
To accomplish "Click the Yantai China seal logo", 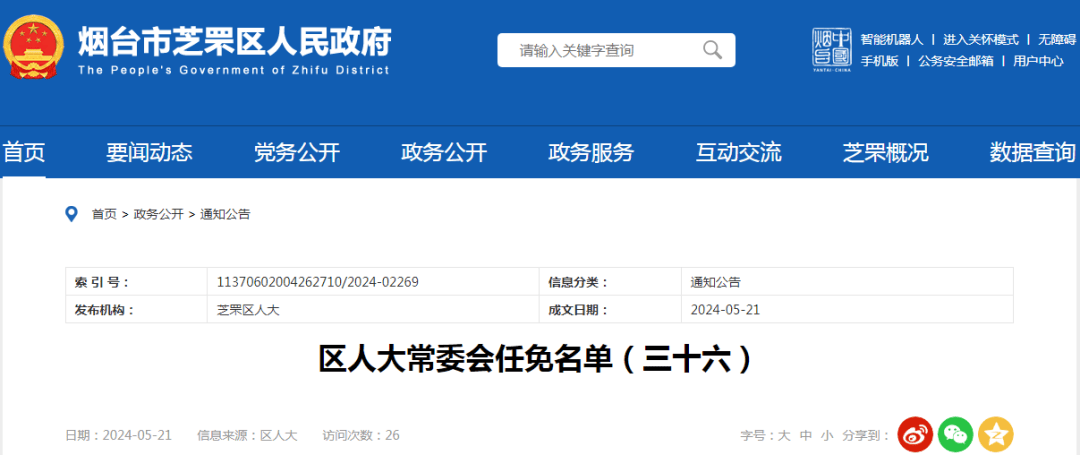I will (831, 48).
